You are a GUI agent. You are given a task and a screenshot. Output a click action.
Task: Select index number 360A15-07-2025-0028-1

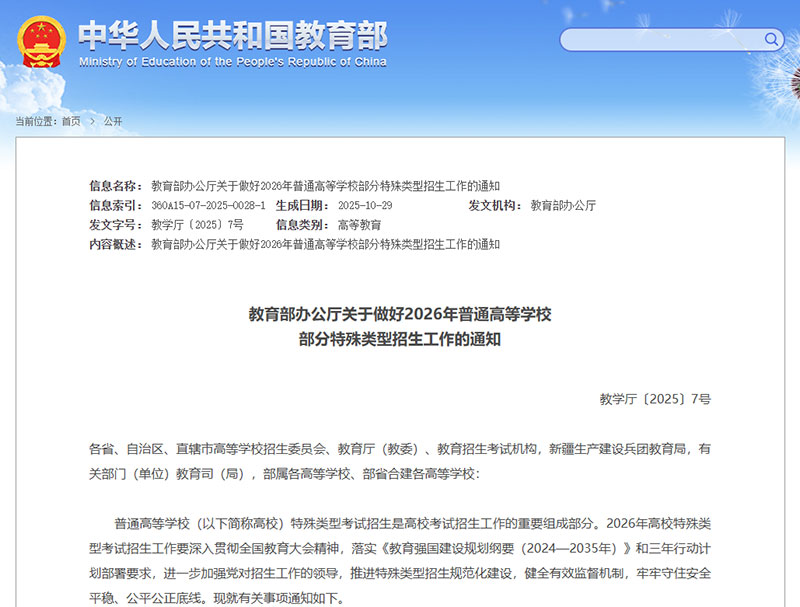point(208,205)
